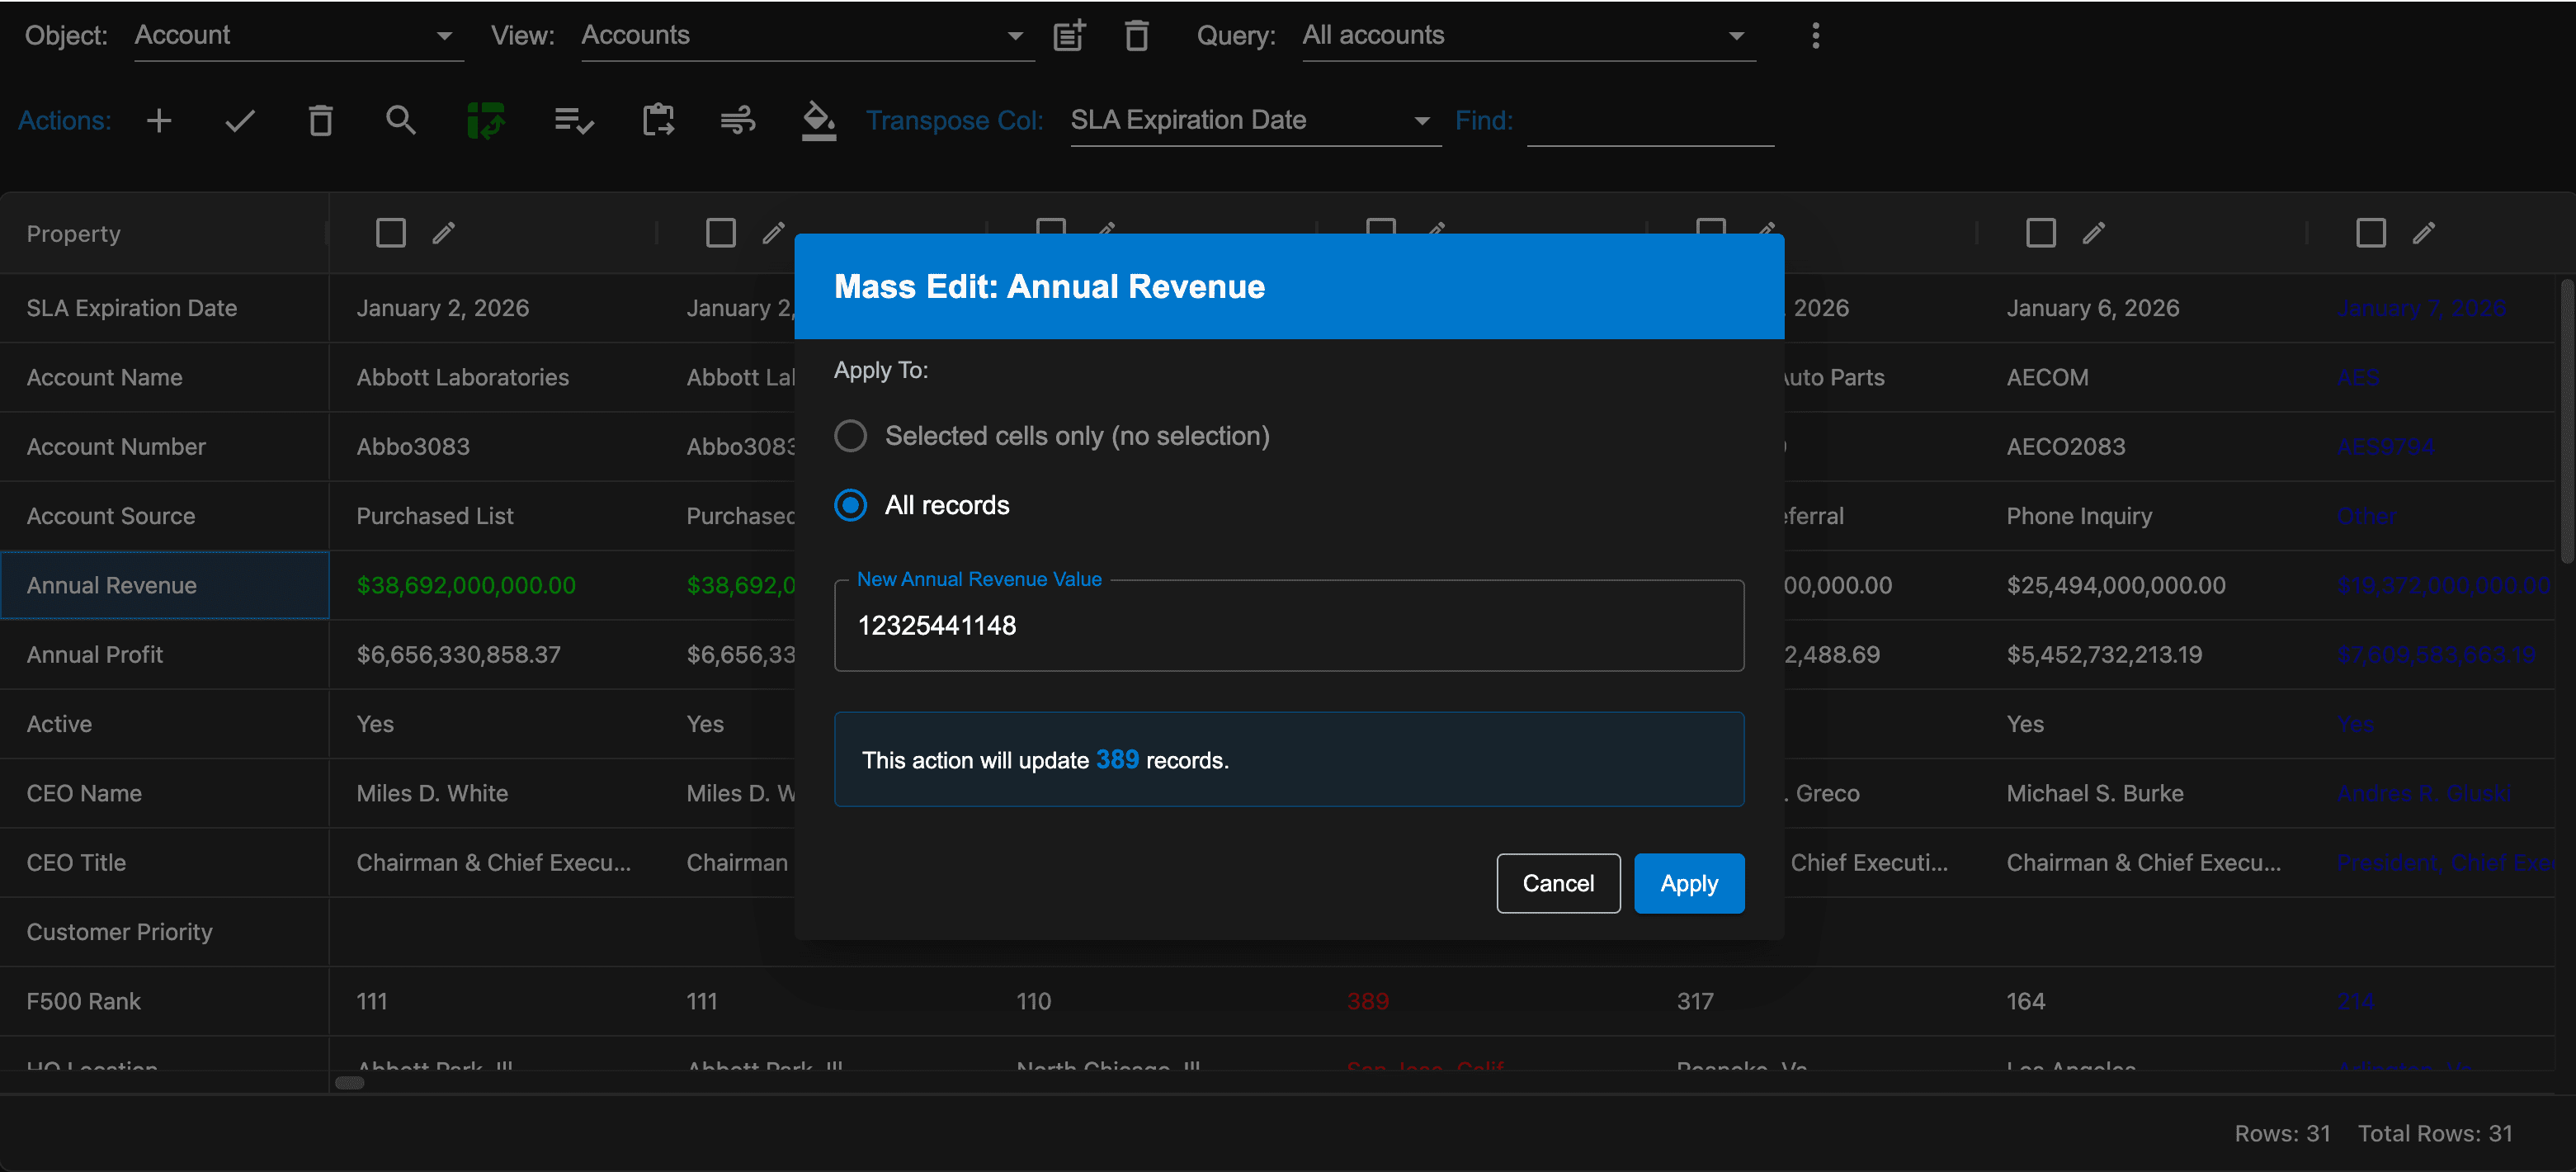Click the clipboard paste icon in Actions
Viewport: 2576px width, 1172px height.
pyautogui.click(x=657, y=121)
